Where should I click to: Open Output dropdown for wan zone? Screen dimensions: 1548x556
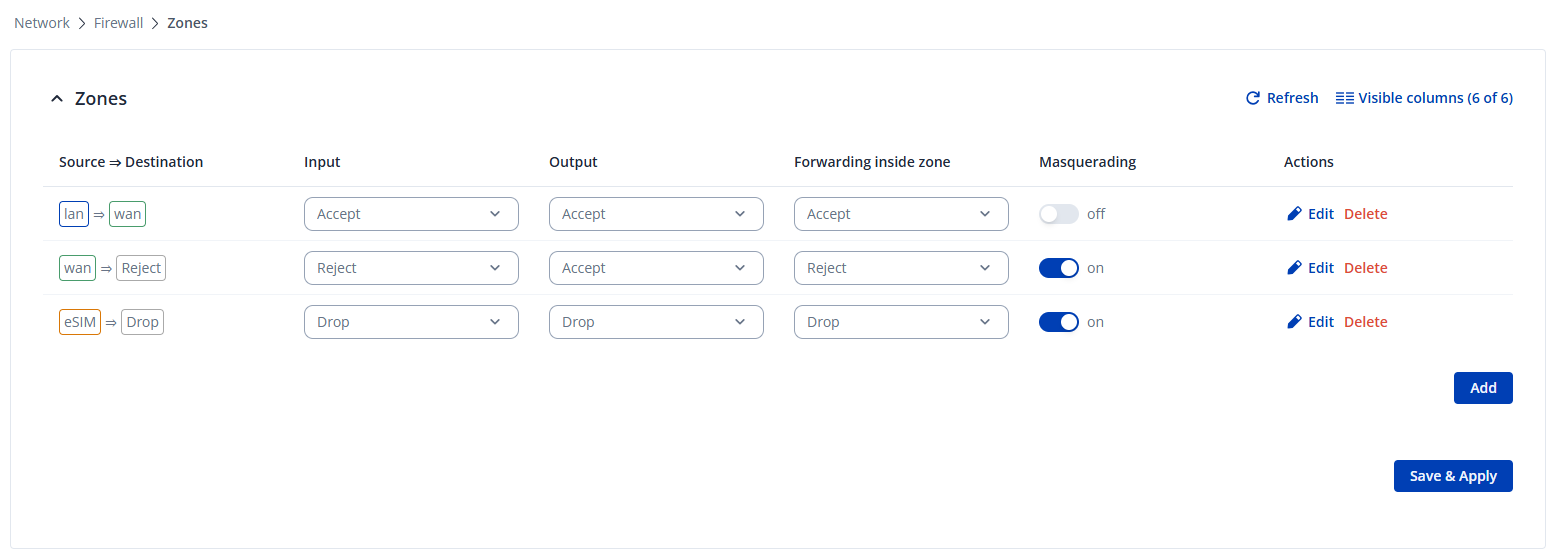click(655, 268)
